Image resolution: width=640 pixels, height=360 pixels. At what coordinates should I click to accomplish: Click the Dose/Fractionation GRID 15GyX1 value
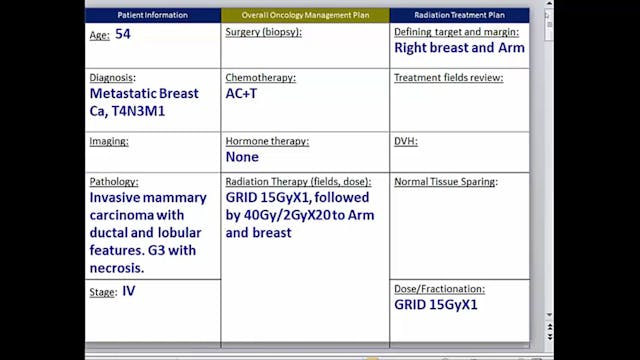[x=436, y=304]
